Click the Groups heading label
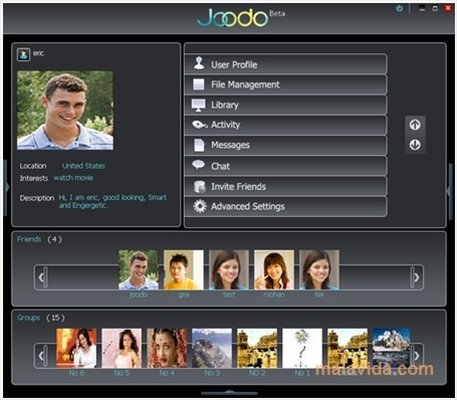 (x=28, y=318)
